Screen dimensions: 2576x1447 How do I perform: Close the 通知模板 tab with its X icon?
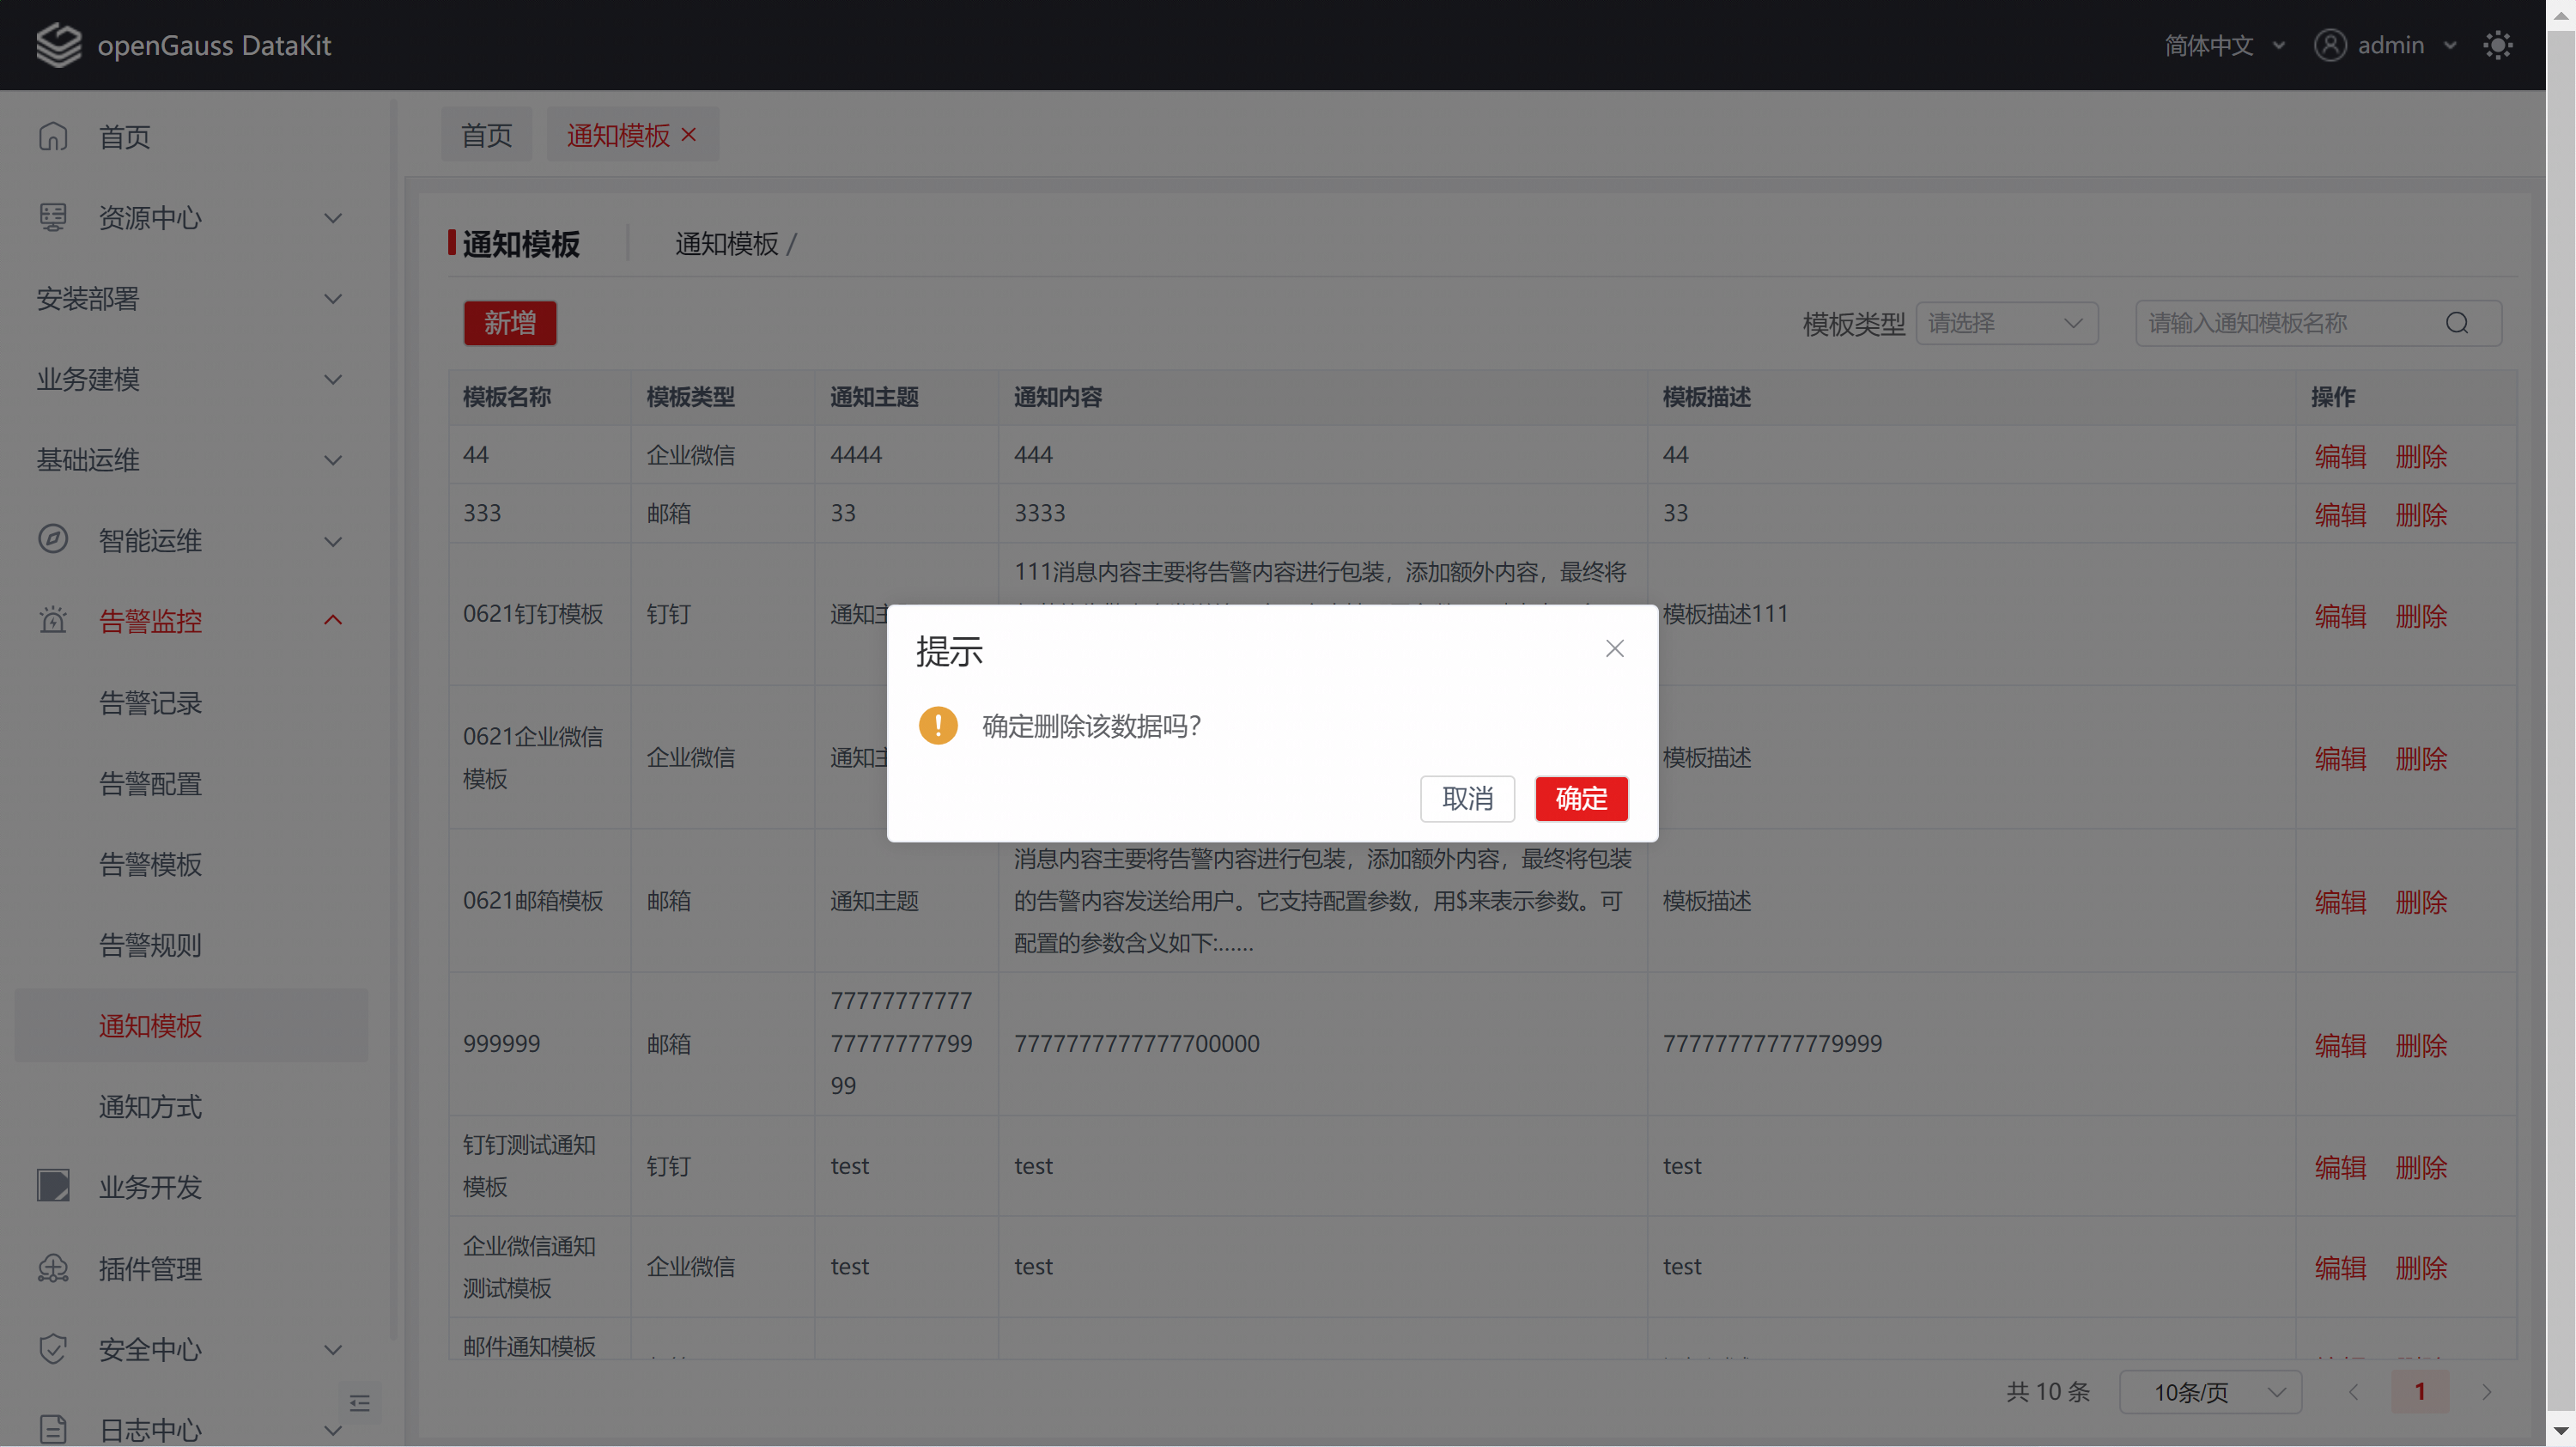pos(688,135)
